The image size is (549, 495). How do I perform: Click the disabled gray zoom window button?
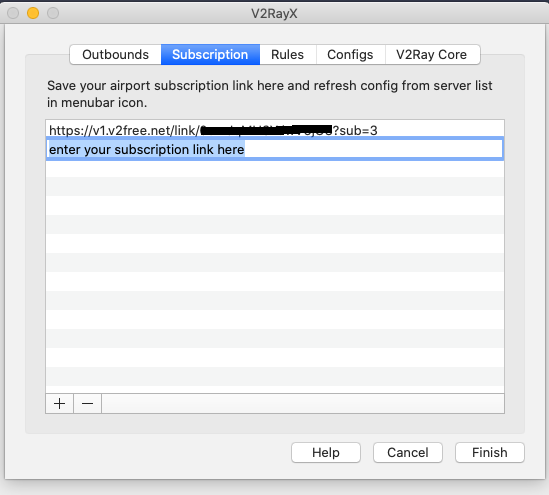(x=53, y=13)
